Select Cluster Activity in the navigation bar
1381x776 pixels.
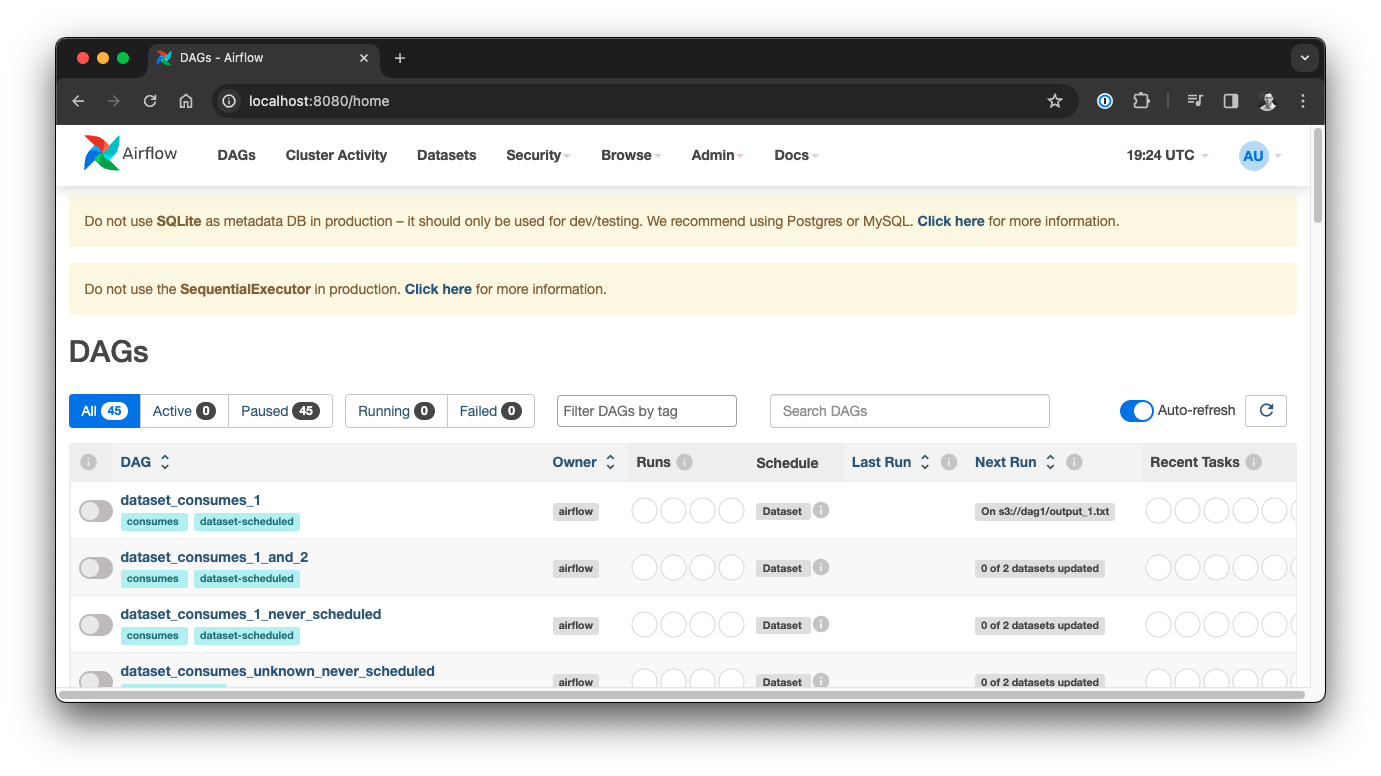pyautogui.click(x=335, y=155)
